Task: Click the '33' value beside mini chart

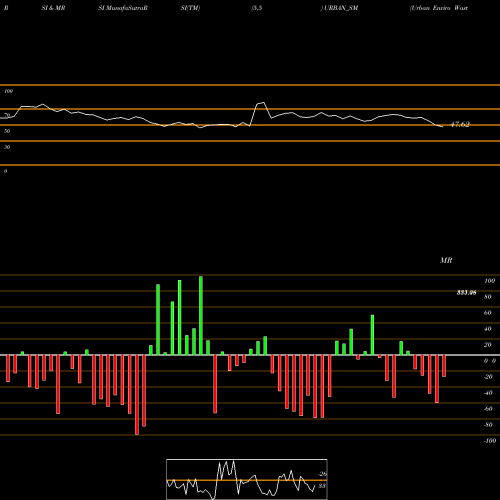Action: pyautogui.click(x=322, y=486)
